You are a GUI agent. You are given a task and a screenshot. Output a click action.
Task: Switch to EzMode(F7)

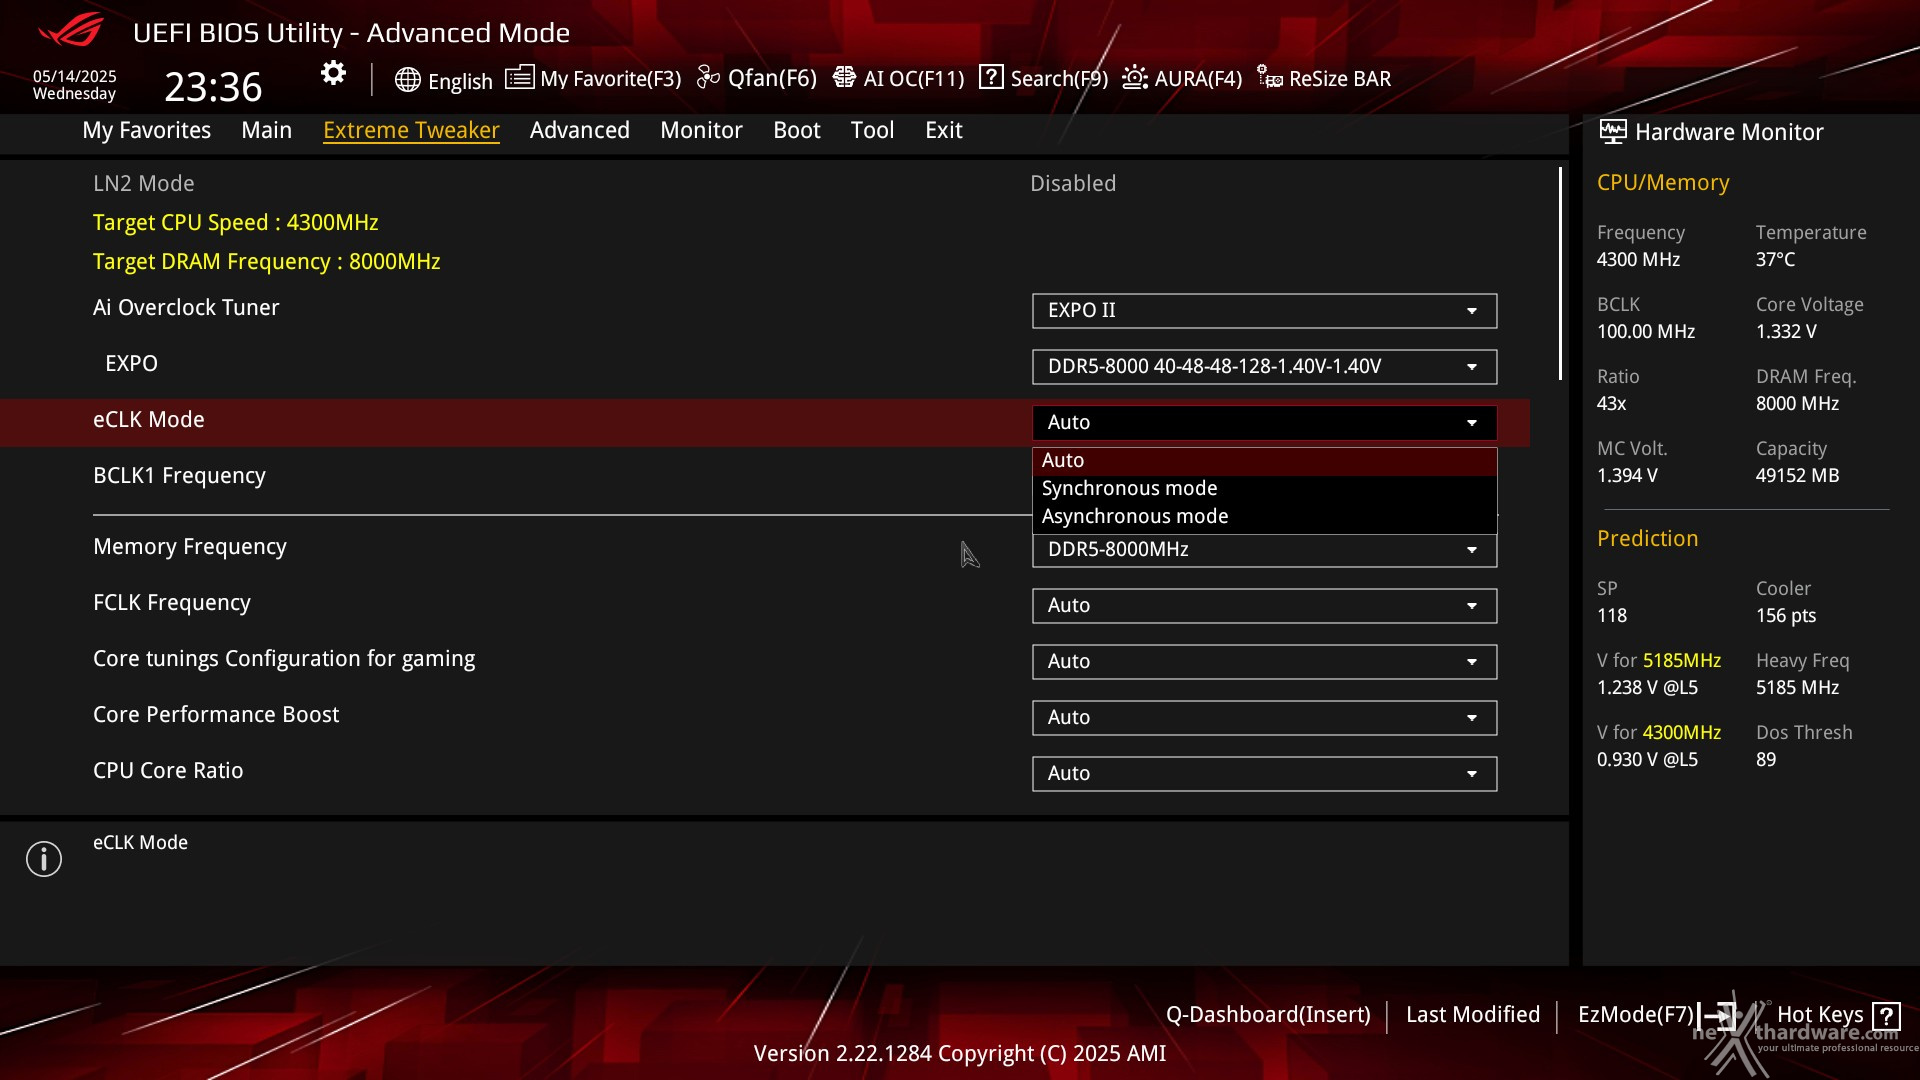1636,1015
